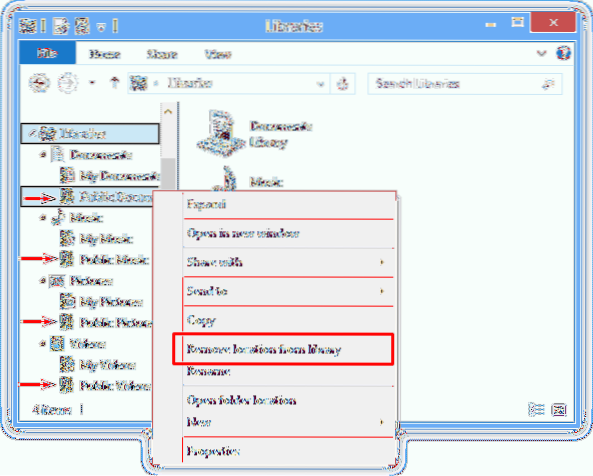593x476 pixels.
Task: Open address bar history dropdown
Action: pyautogui.click(x=320, y=84)
